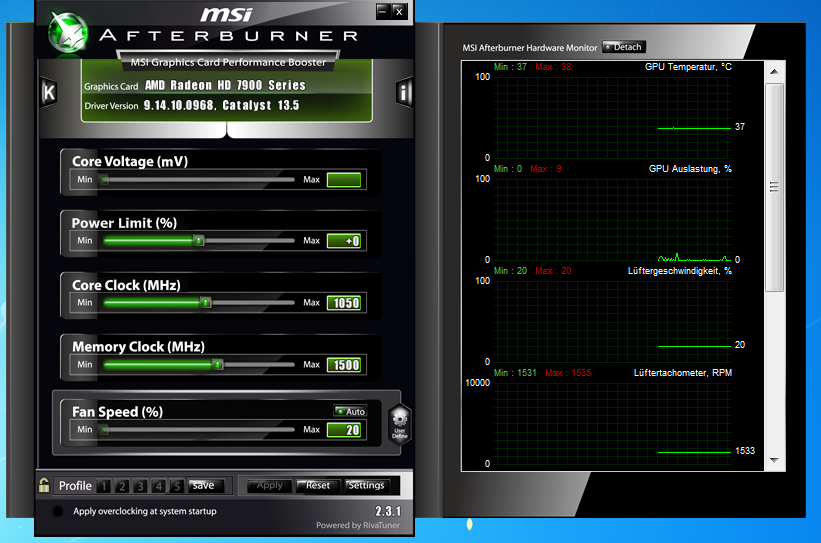This screenshot has height=543, width=821.
Task: Open Kombustor with the K button
Action: [x=49, y=93]
